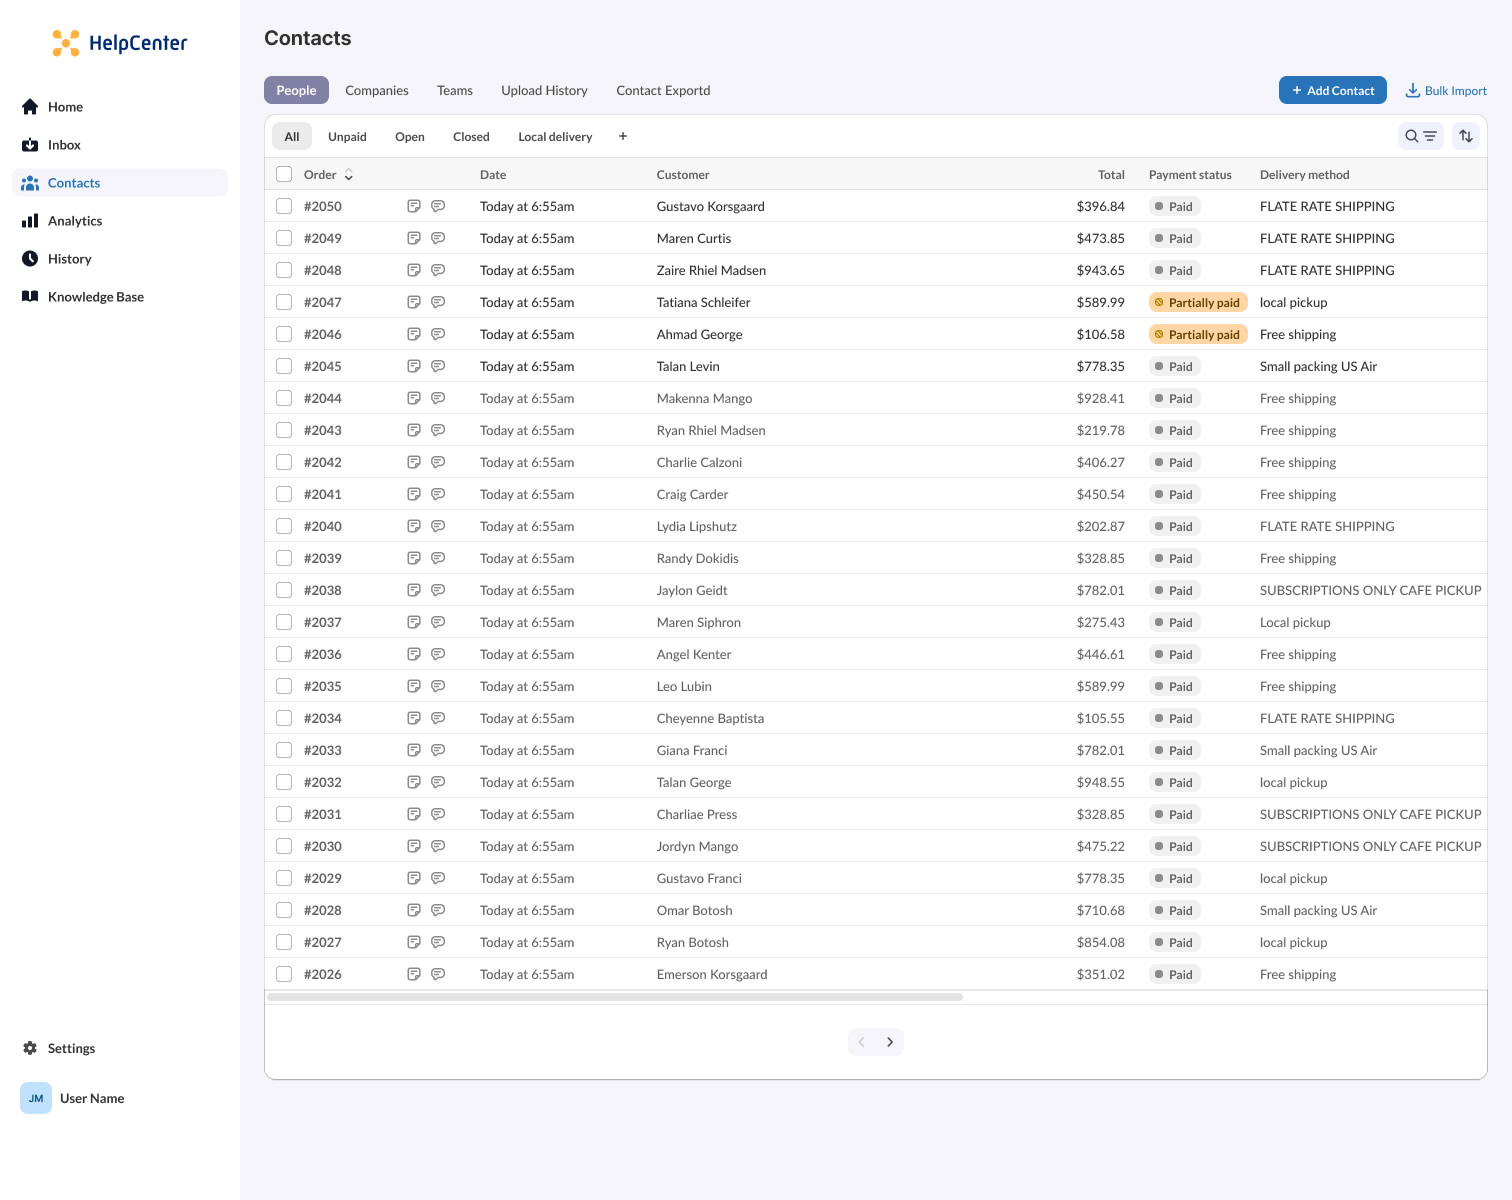This screenshot has width=1512, height=1200.
Task: Click the horizontal scrollbar below the table
Action: 615,997
